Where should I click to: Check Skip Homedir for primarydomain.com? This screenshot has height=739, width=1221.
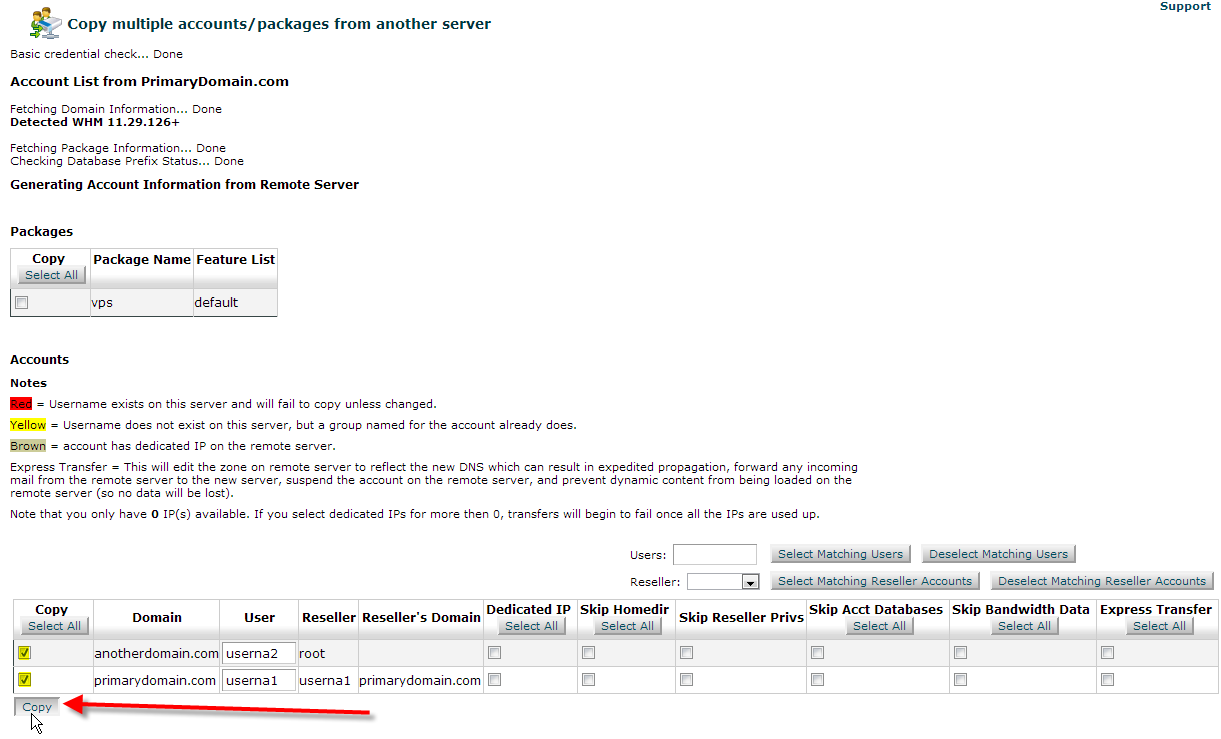tap(589, 680)
